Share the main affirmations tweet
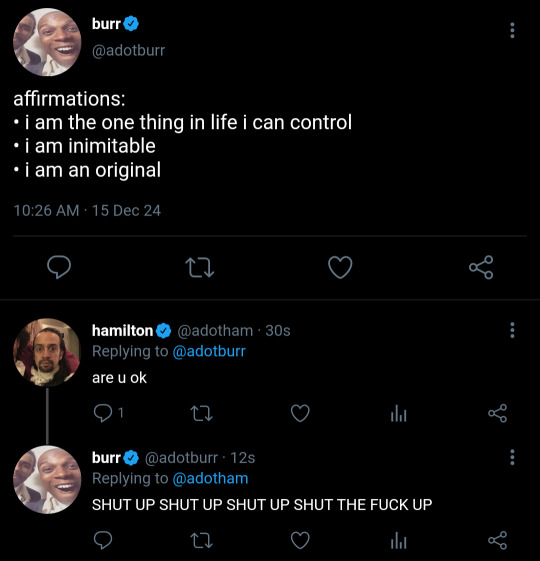This screenshot has height=561, width=540. 481,267
